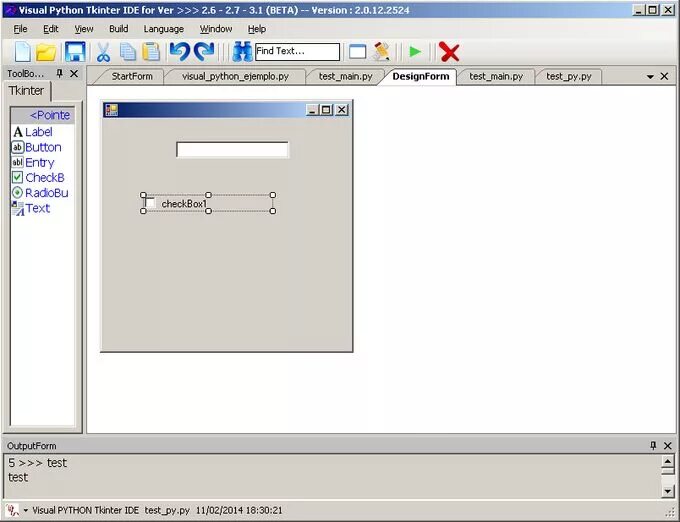Select the Tkinter toolbox tab
Image resolution: width=680 pixels, height=522 pixels.
pos(26,91)
